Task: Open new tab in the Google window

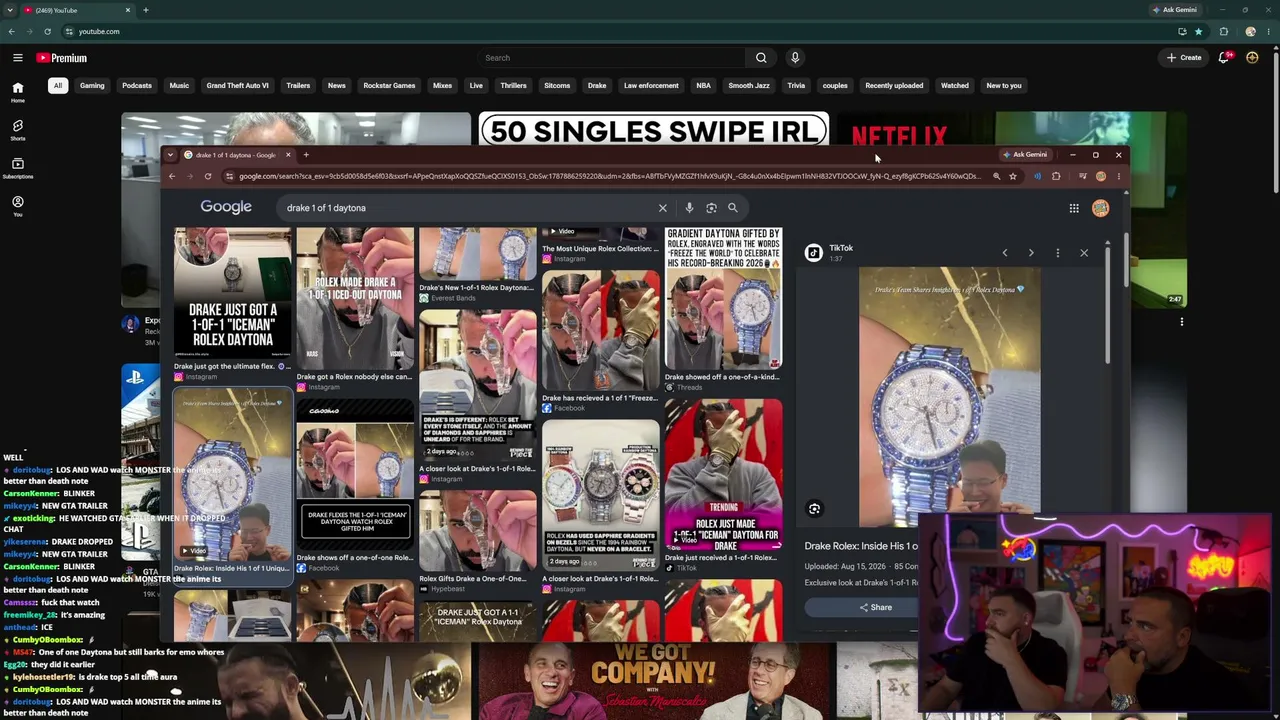Action: coord(306,155)
